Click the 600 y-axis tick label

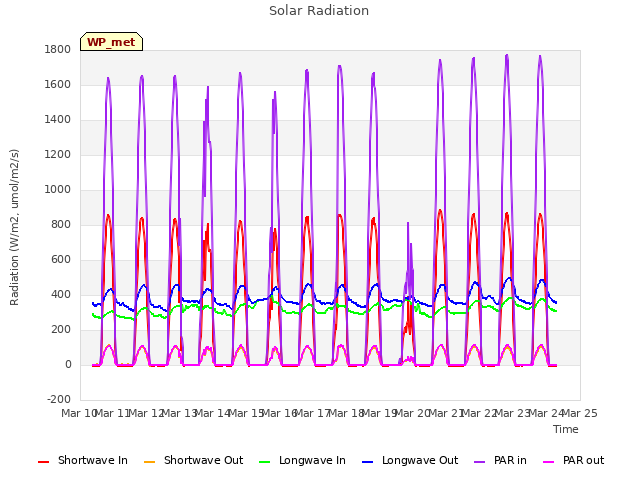pos(61,260)
